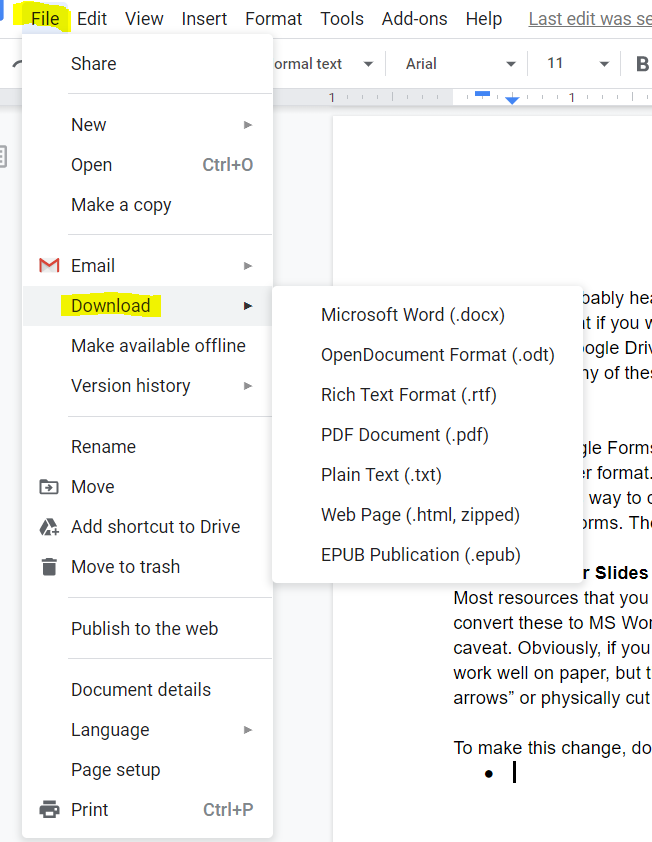This screenshot has height=842, width=652.
Task: Select the Version history entry
Action: tap(148, 386)
